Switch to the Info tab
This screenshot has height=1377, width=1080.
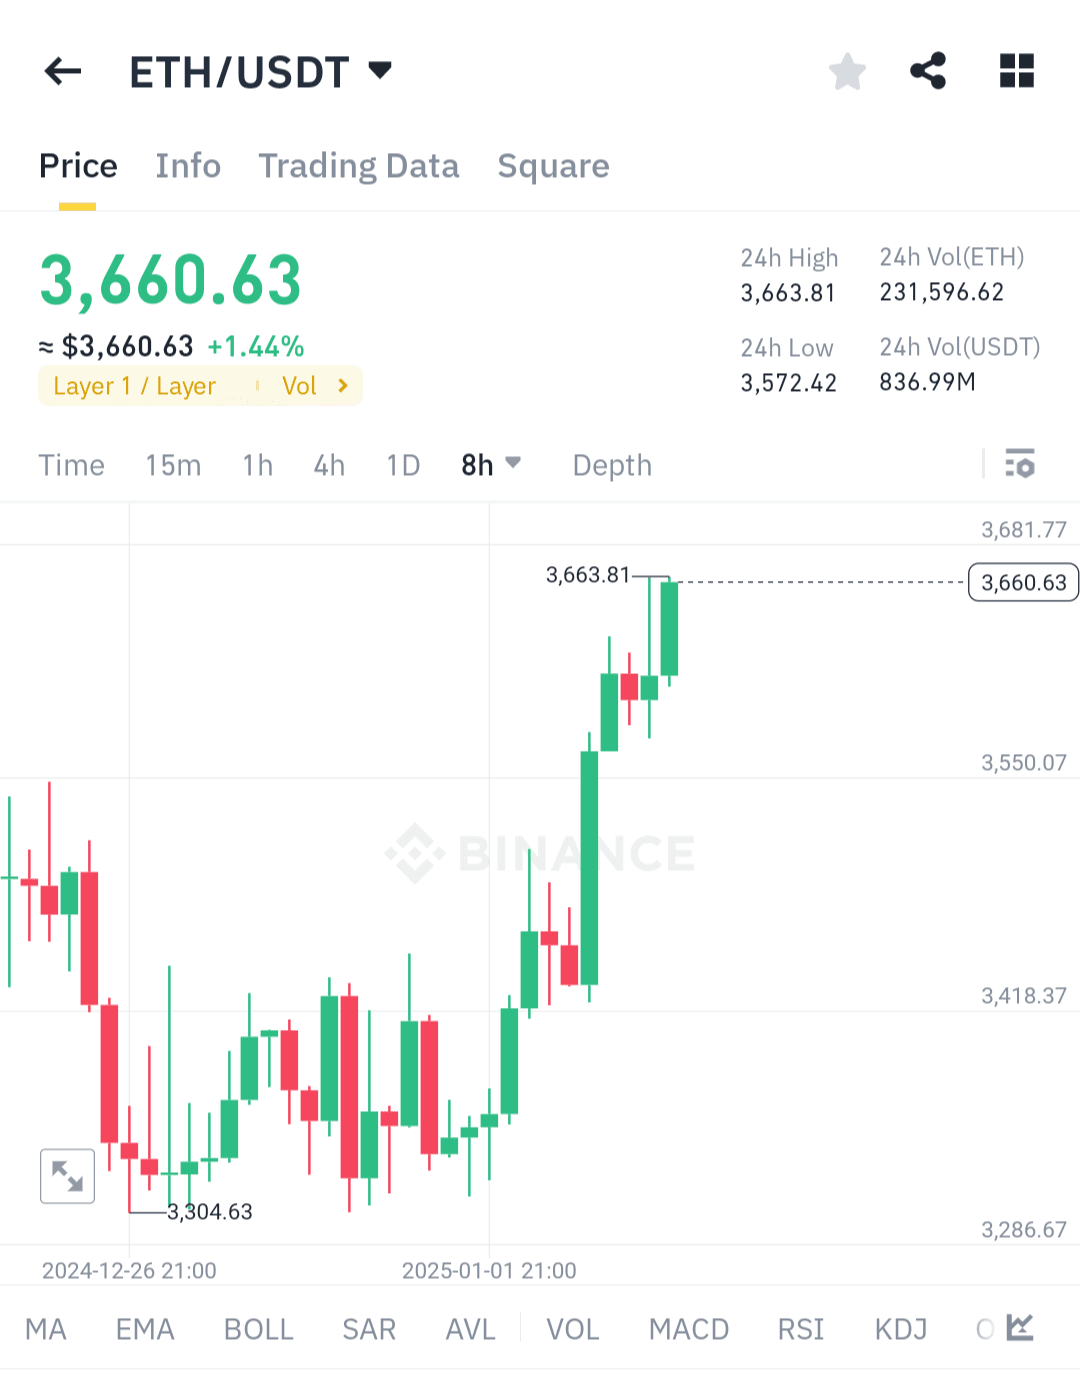[x=188, y=166]
